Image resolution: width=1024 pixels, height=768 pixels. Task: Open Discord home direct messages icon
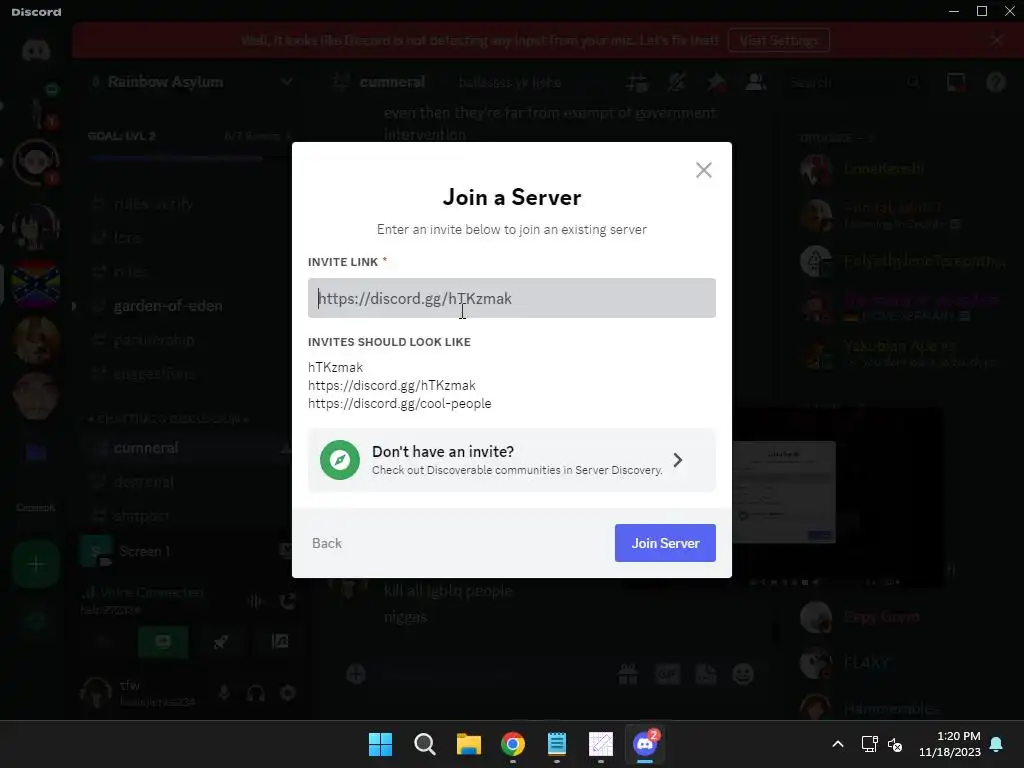[36, 50]
